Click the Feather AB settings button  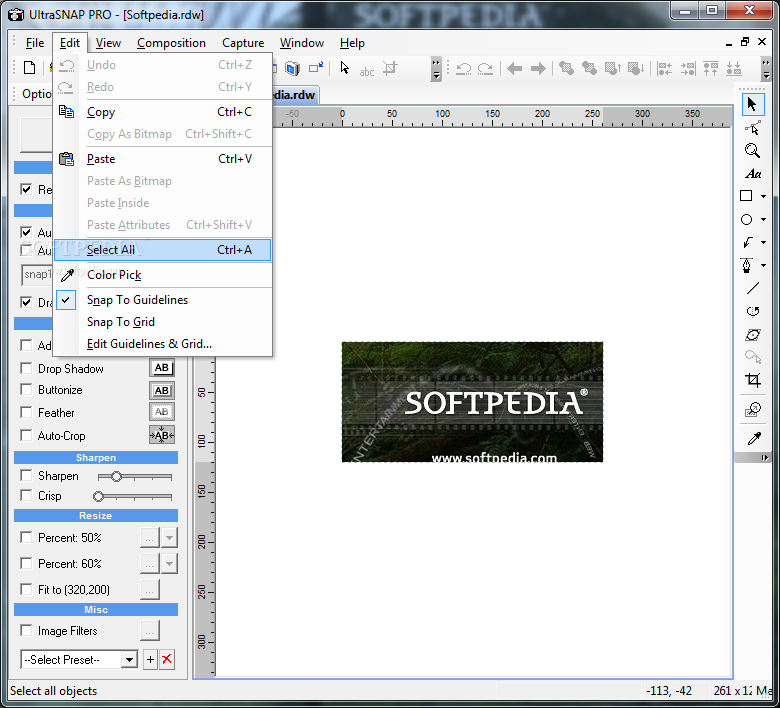tap(162, 412)
